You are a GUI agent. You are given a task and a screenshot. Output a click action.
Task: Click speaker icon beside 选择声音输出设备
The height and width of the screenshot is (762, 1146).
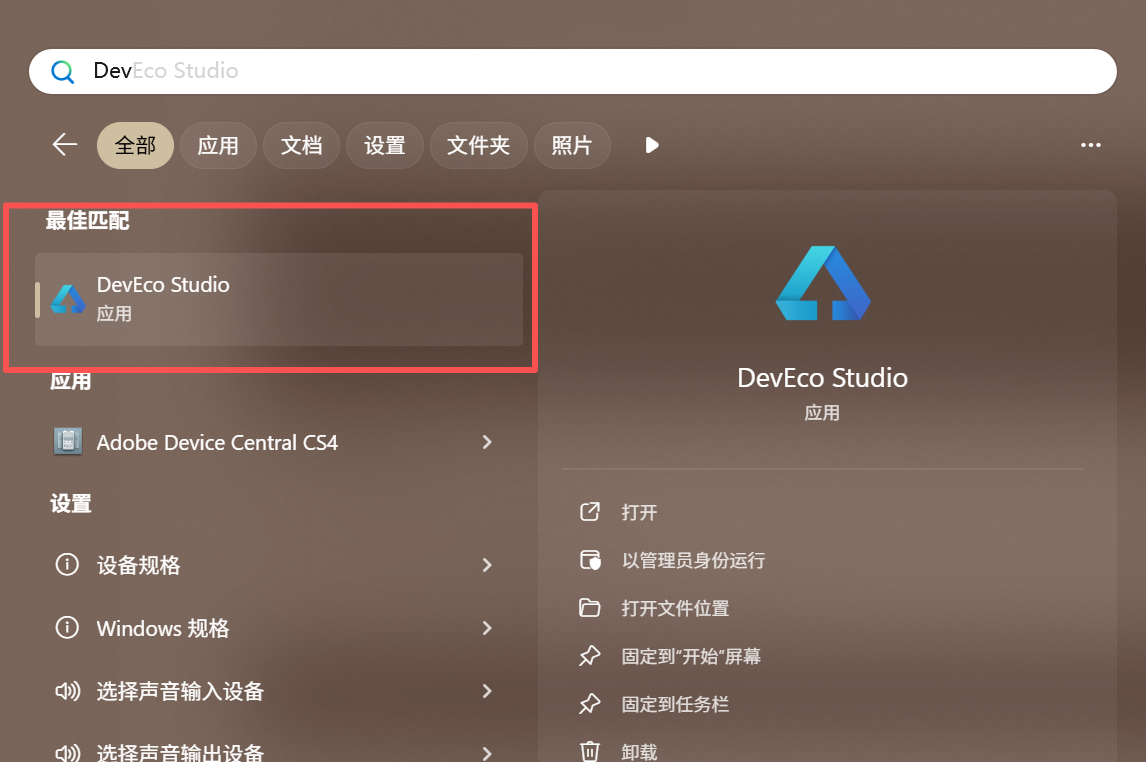67,753
